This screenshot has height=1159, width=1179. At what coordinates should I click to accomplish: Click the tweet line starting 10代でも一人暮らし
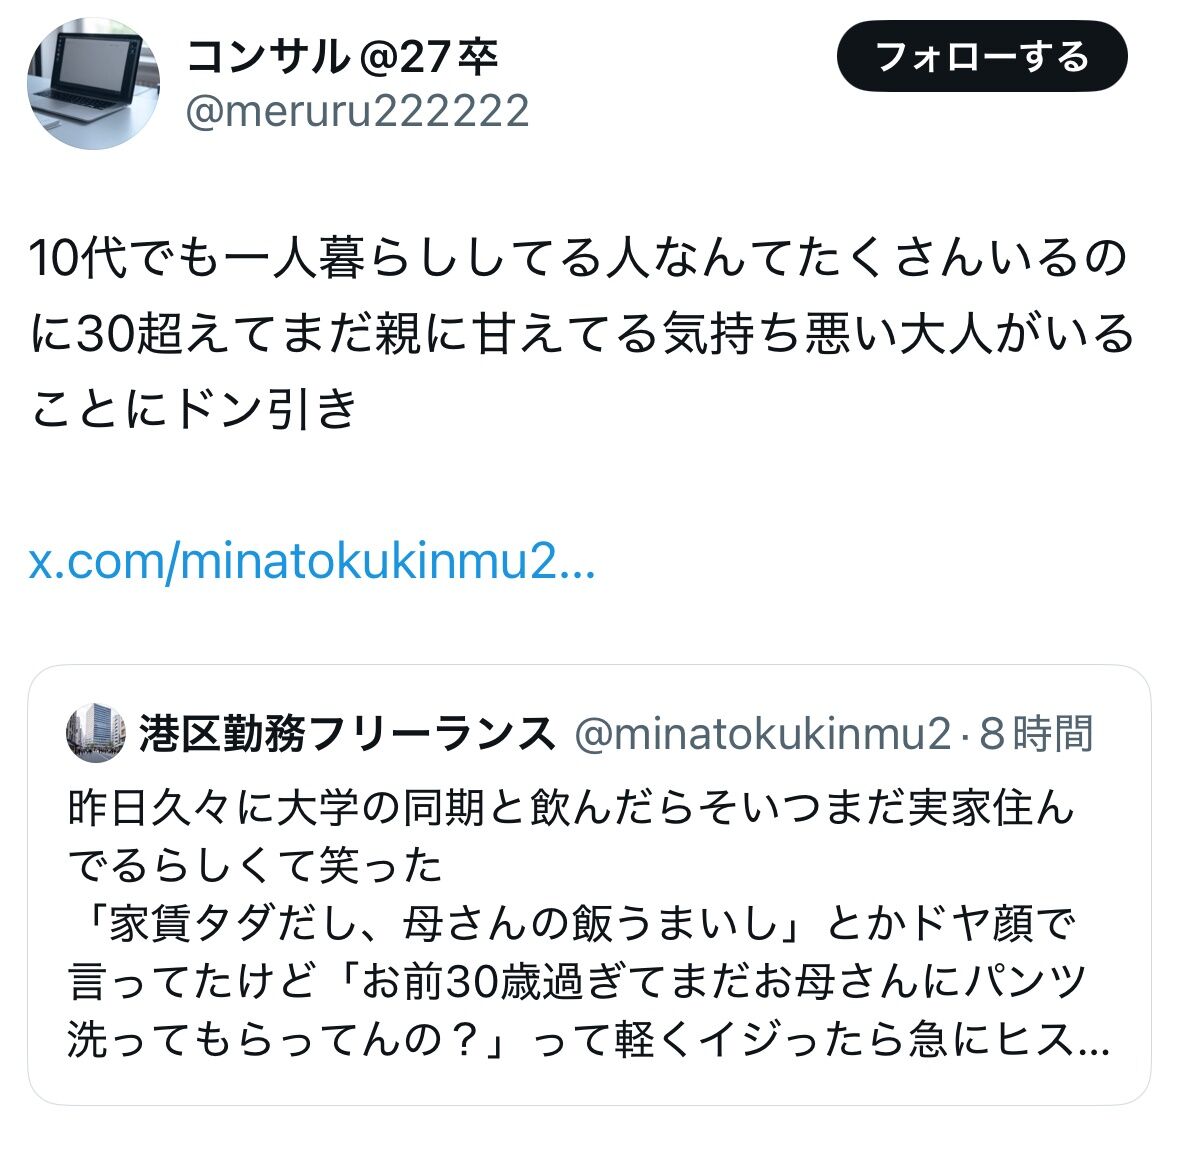point(577,258)
